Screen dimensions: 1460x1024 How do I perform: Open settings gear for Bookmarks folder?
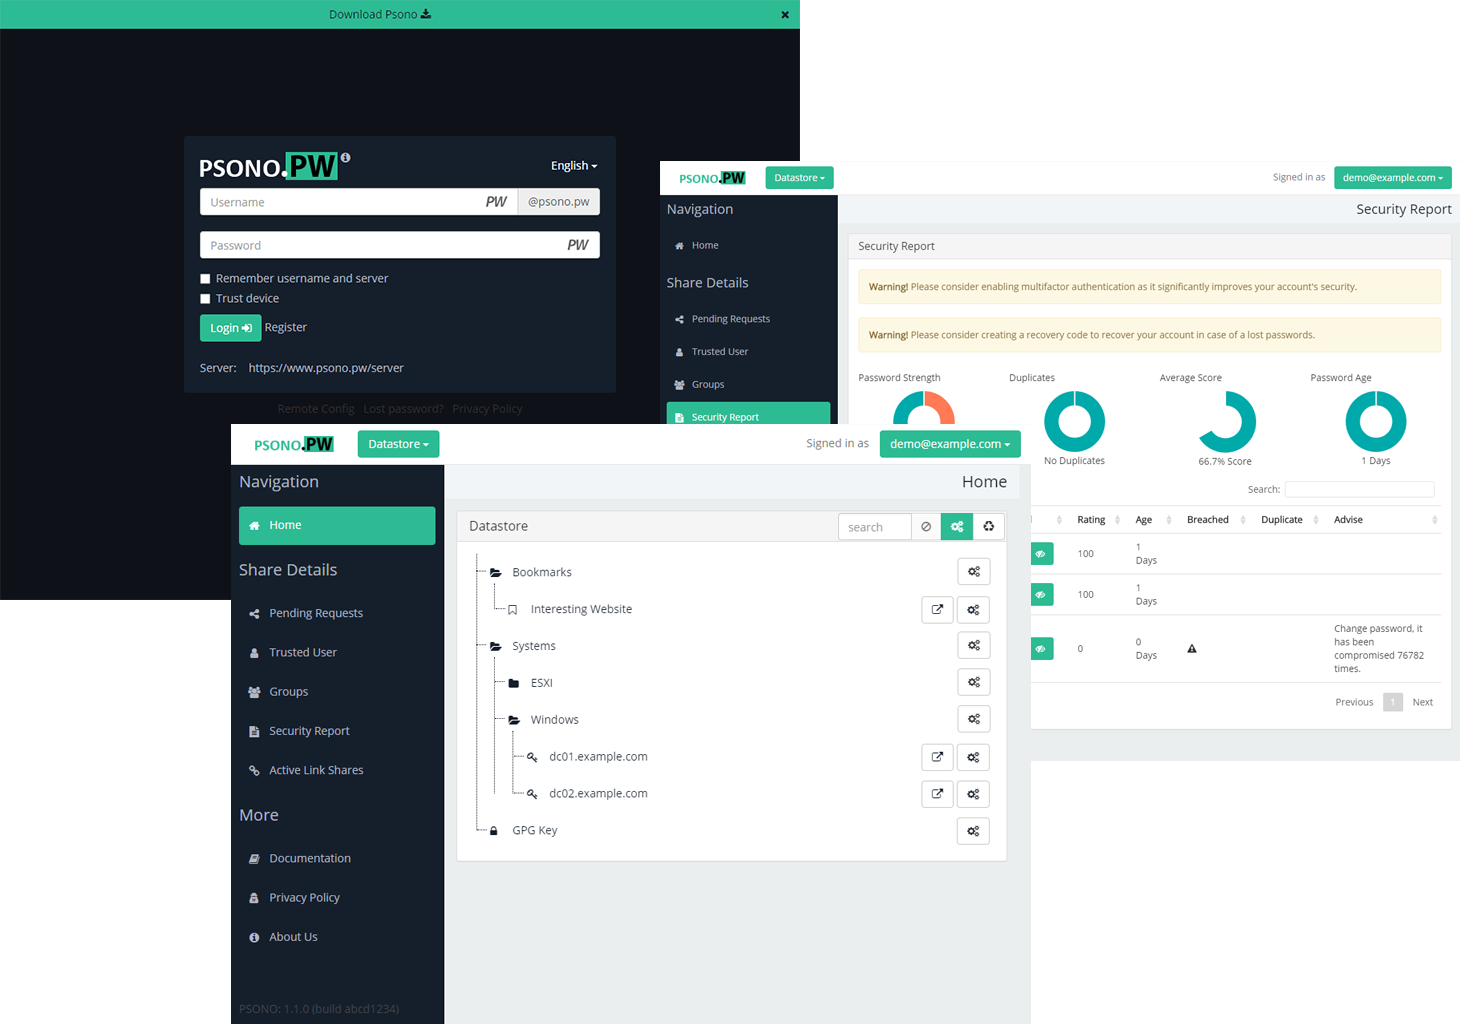[x=973, y=572]
